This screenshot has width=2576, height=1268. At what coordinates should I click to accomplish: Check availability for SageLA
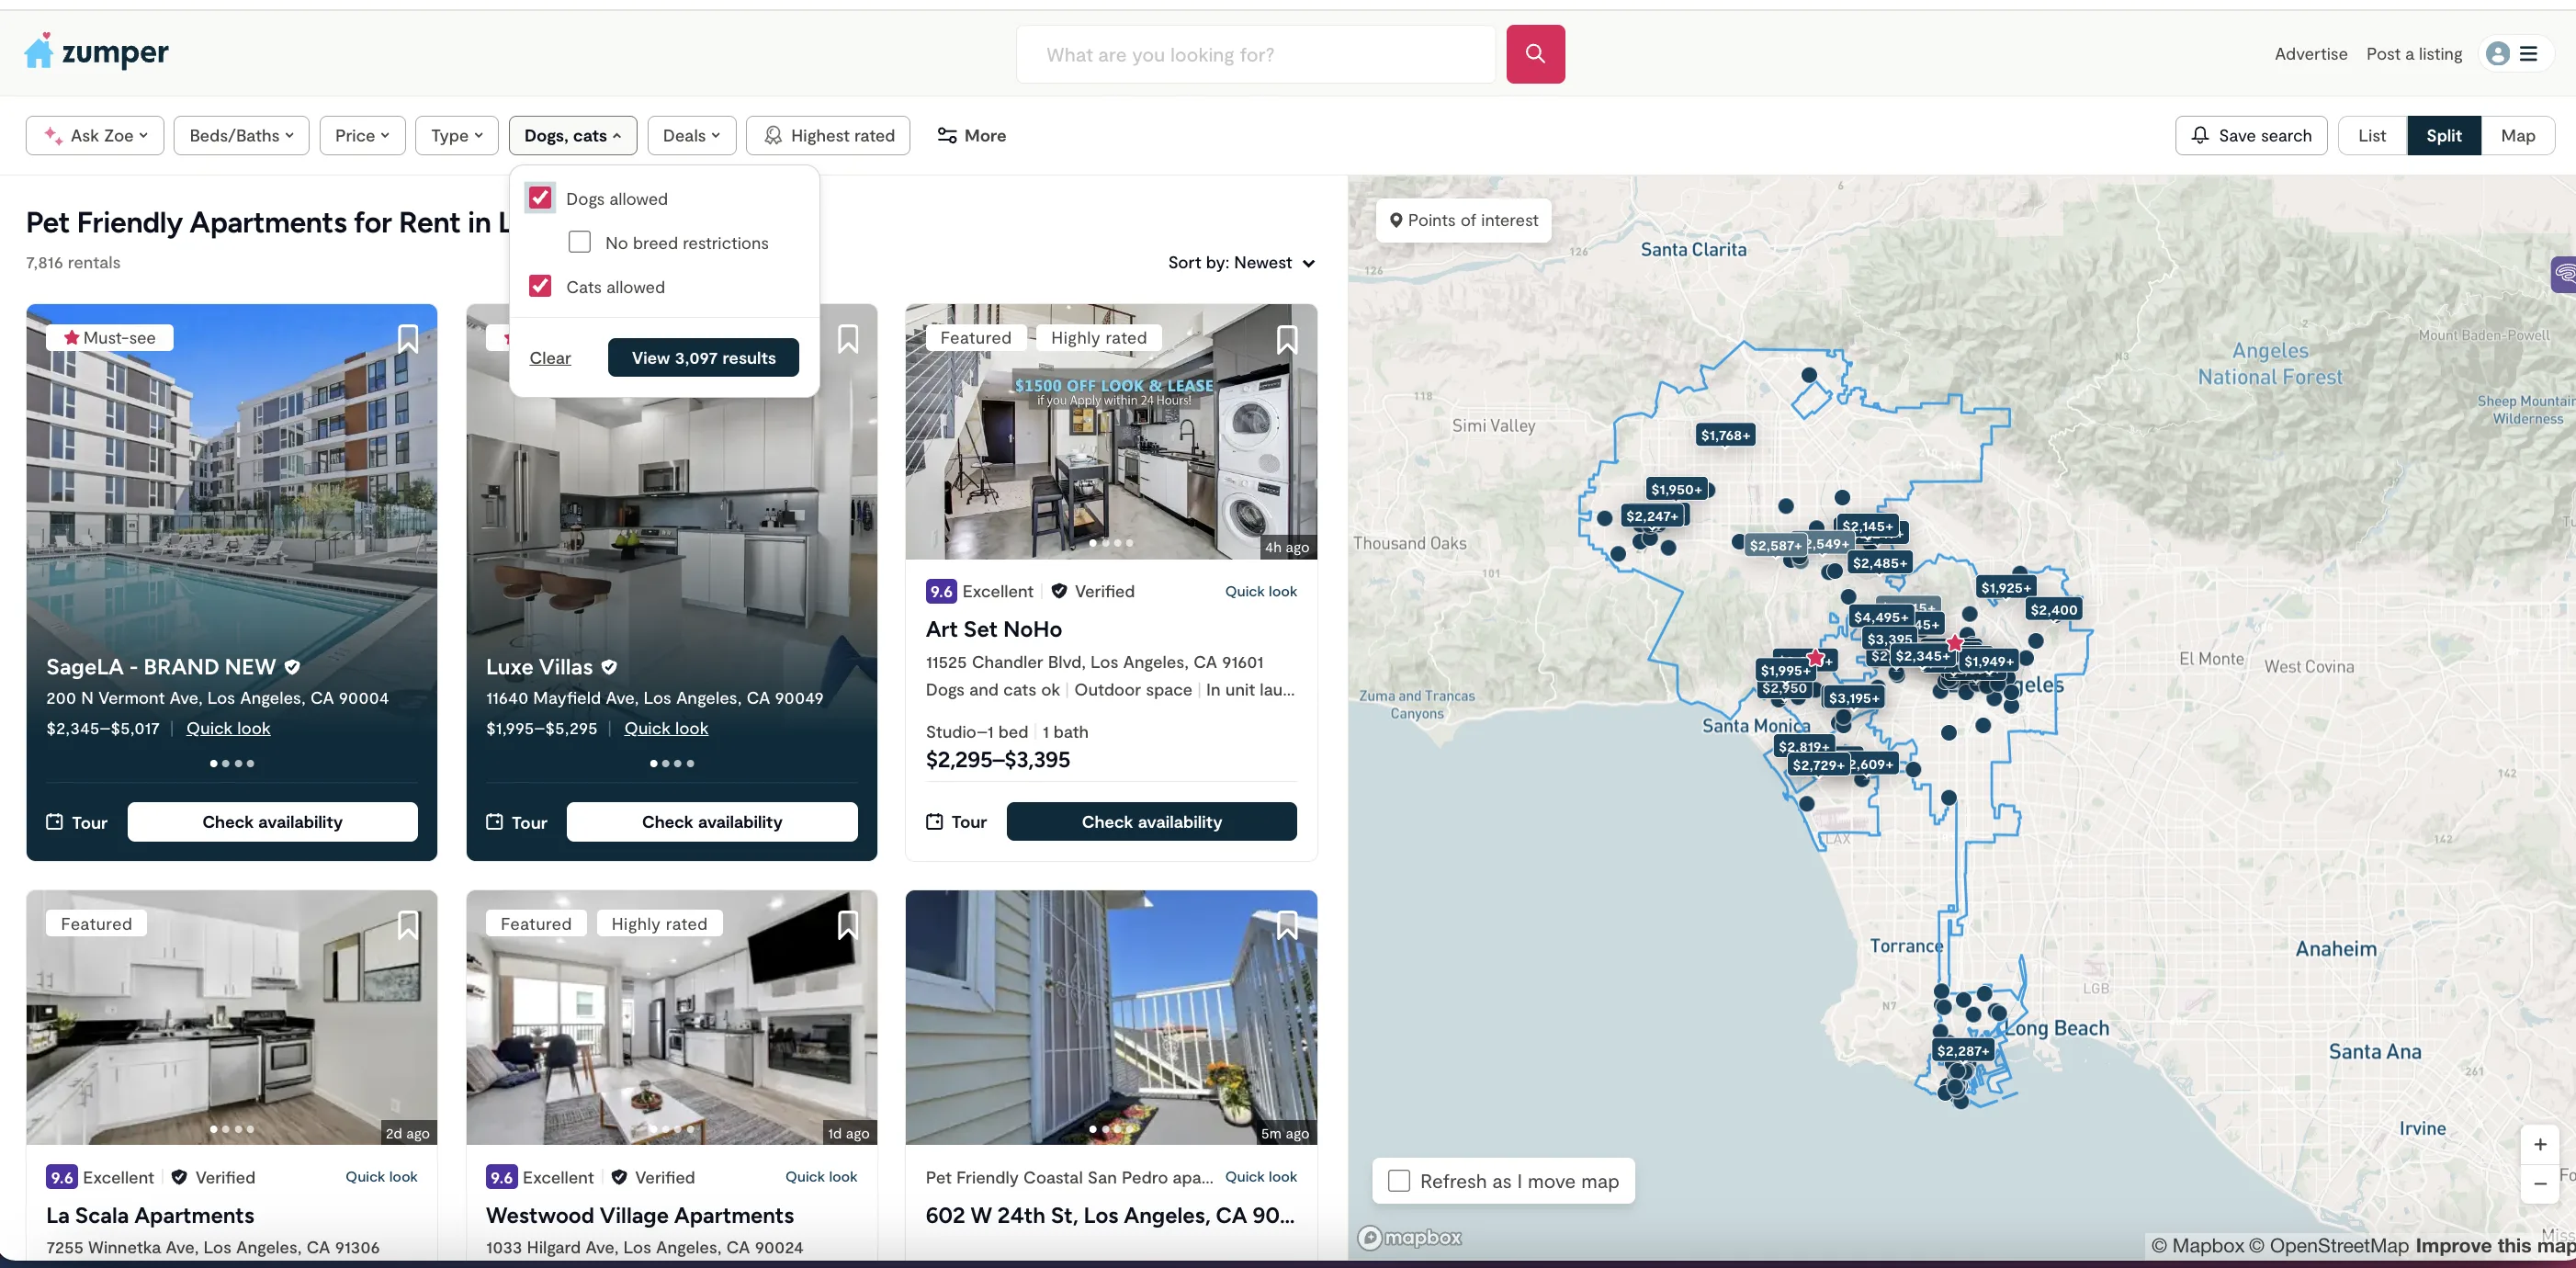(272, 821)
